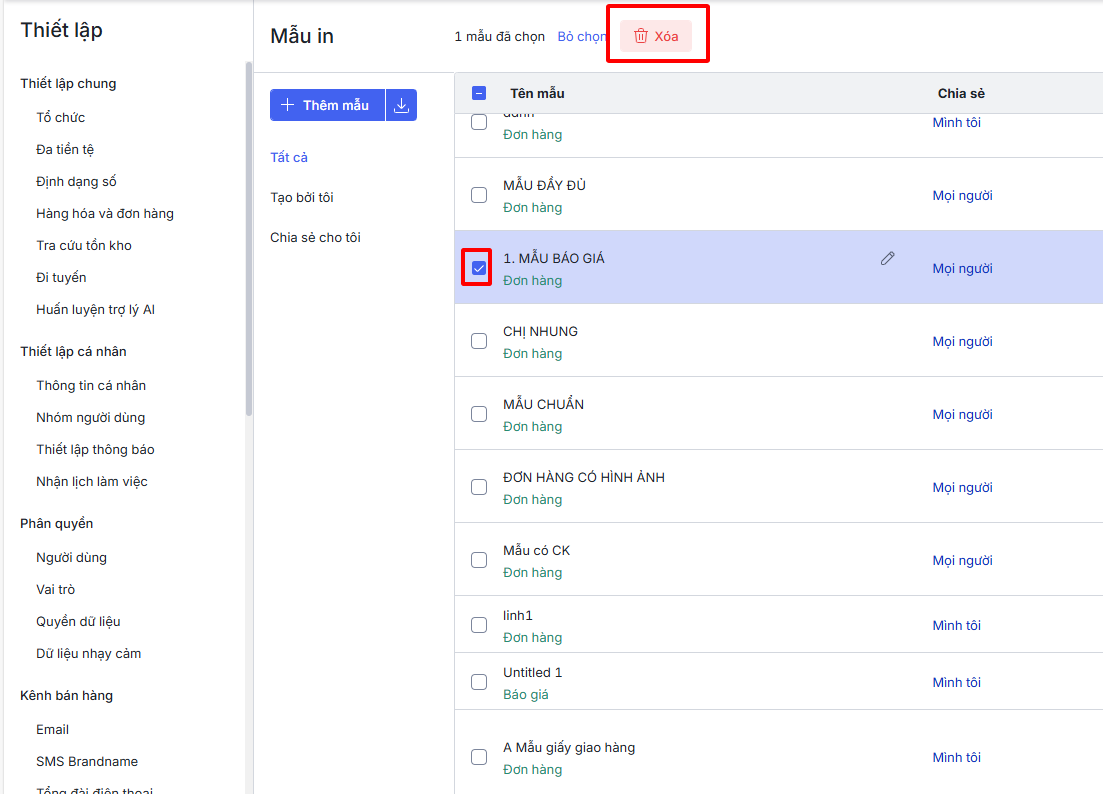Click the settings sidebar vertical scrollbar
This screenshot has height=794, width=1103.
coord(249,240)
